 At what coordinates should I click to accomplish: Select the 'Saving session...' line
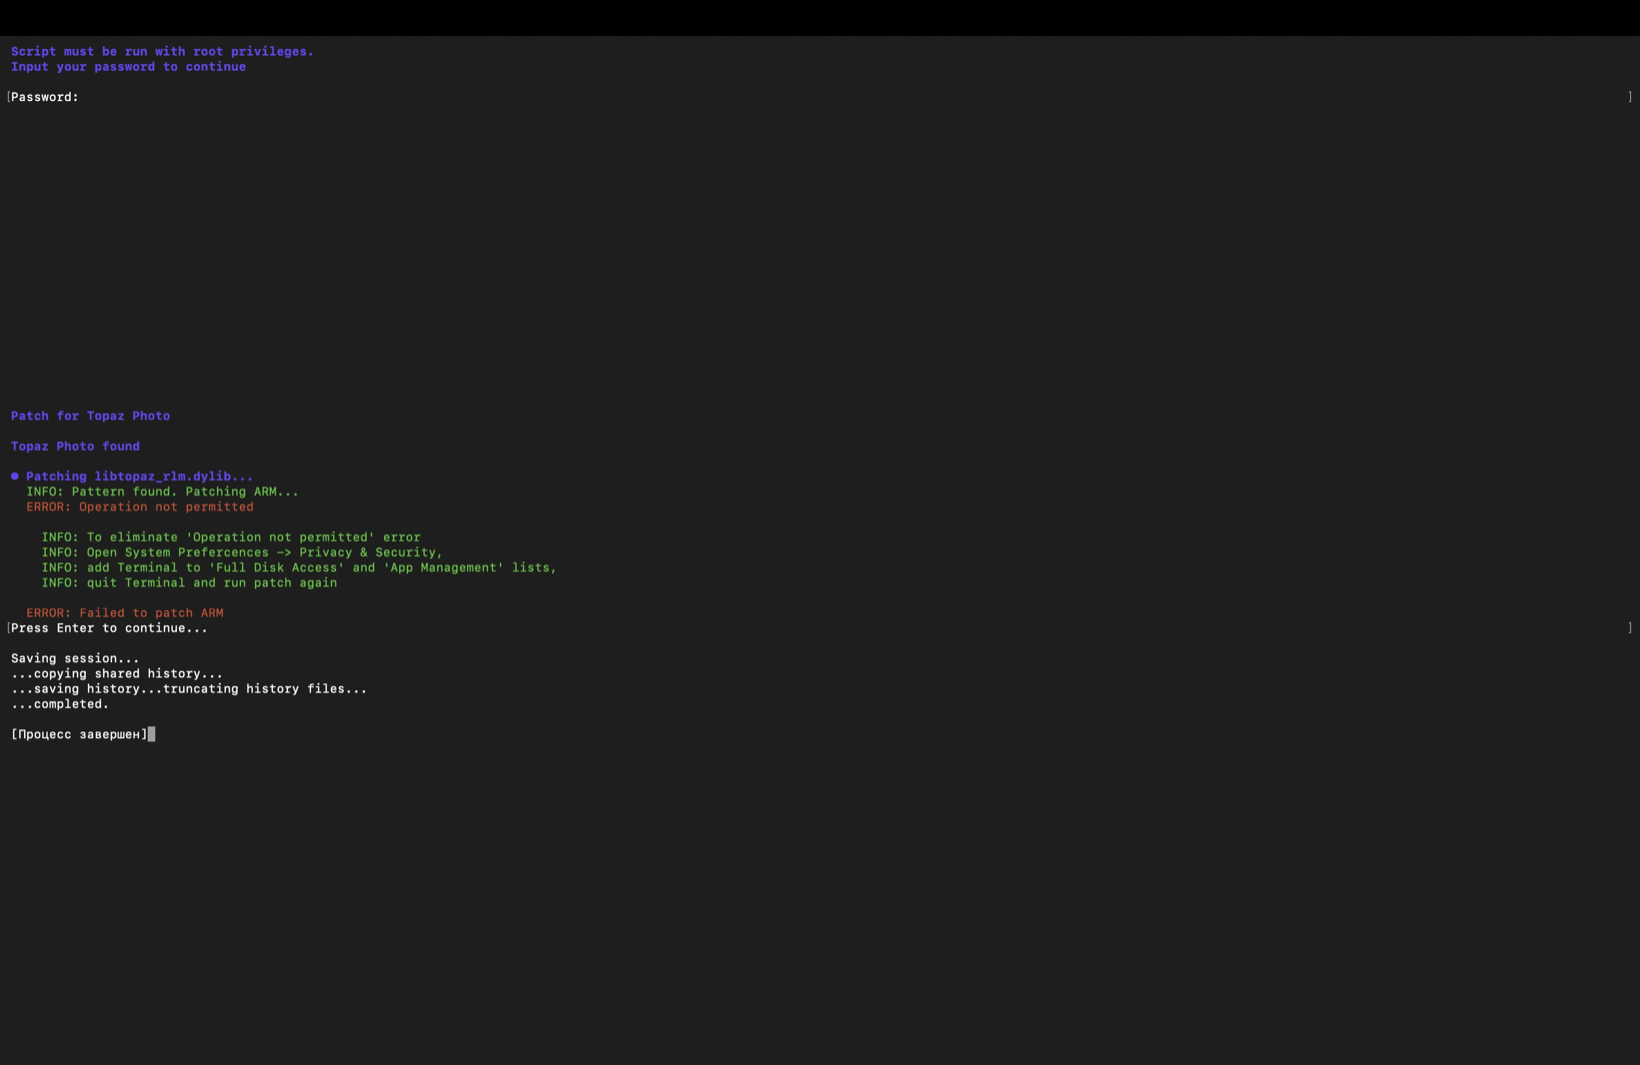pos(75,659)
